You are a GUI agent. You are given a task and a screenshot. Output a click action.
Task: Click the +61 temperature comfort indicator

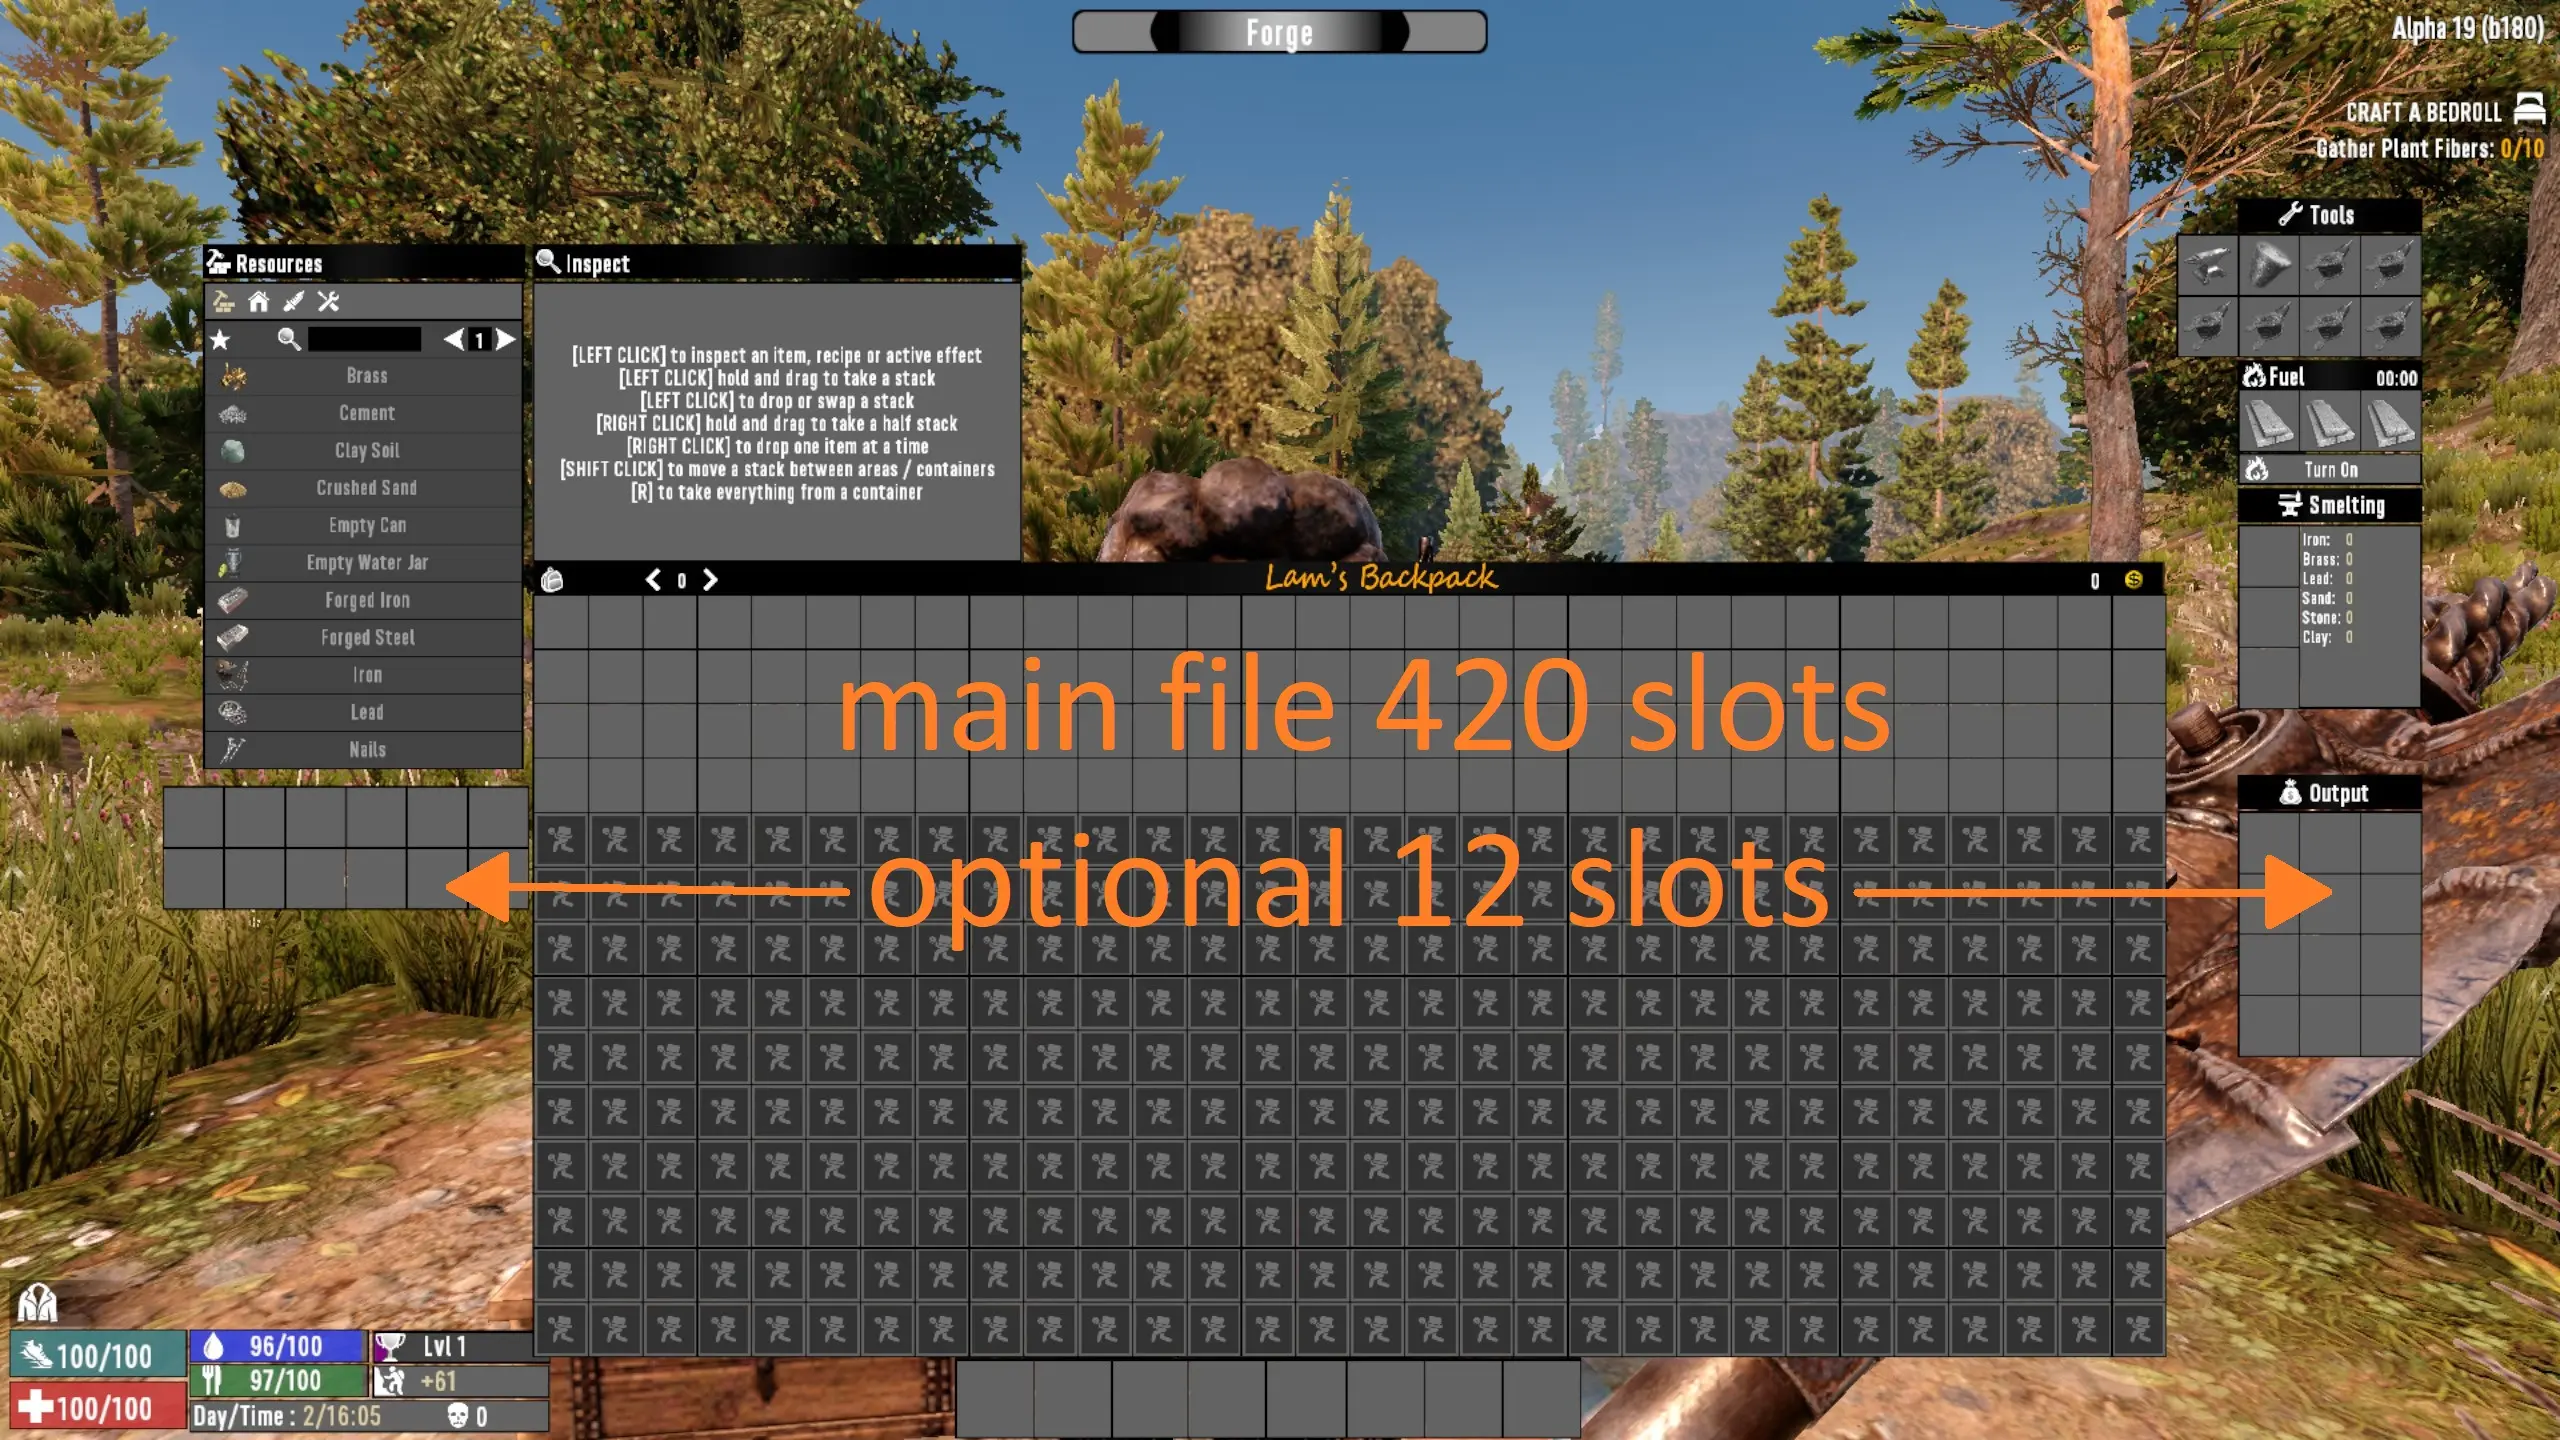pos(458,1381)
